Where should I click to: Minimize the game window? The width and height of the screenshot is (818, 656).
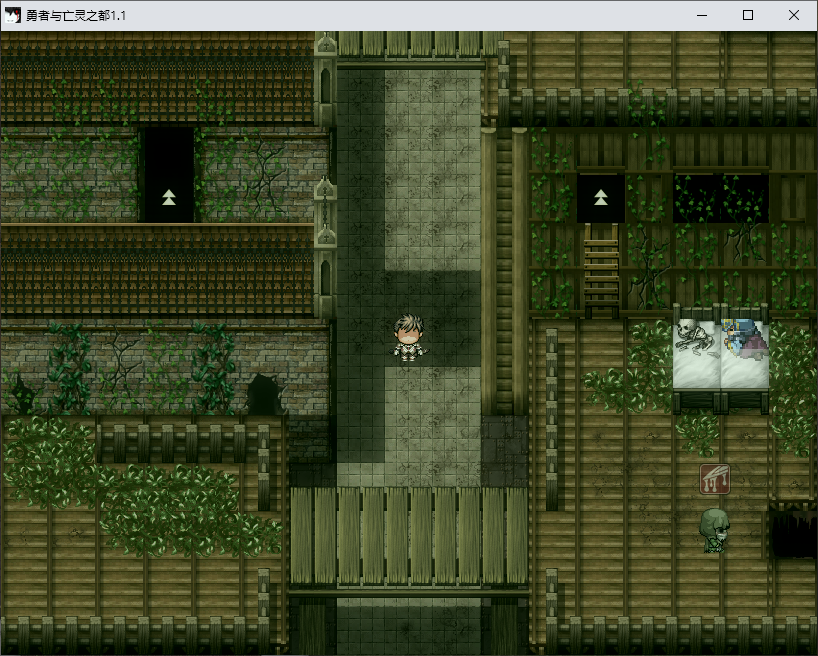pos(702,15)
